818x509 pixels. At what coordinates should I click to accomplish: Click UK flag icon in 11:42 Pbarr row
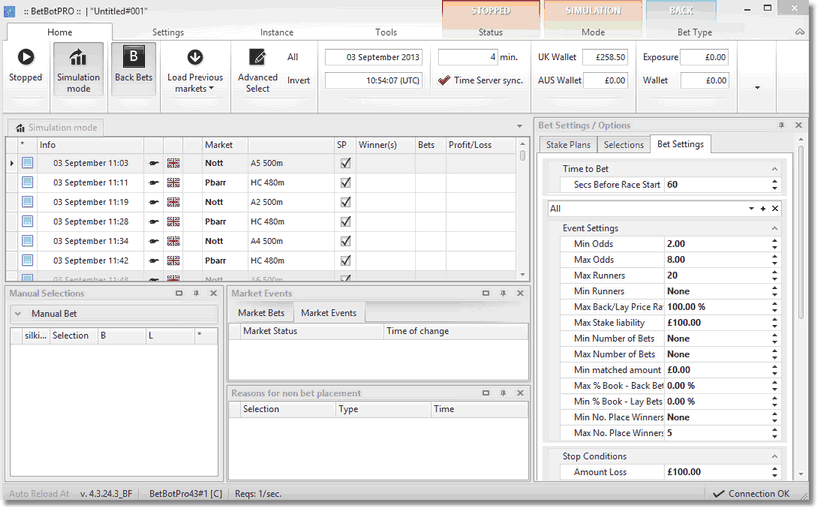coord(173,260)
